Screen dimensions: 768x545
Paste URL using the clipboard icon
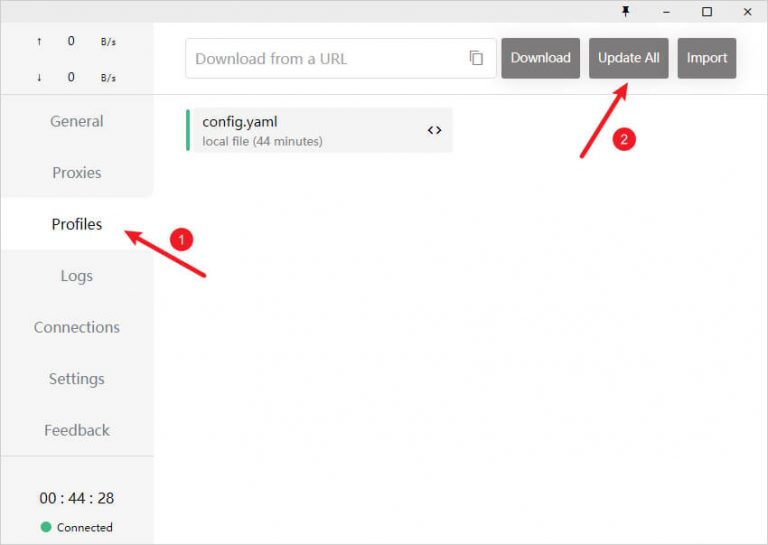coord(476,58)
